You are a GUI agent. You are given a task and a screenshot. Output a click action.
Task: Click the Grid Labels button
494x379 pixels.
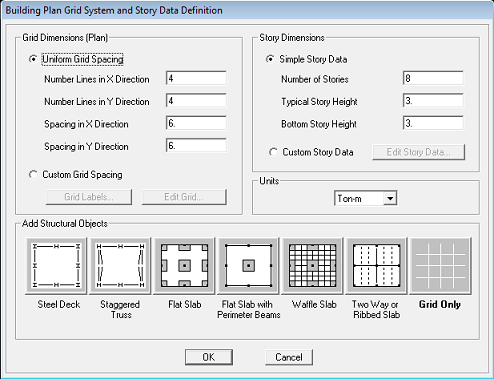[x=89, y=197]
